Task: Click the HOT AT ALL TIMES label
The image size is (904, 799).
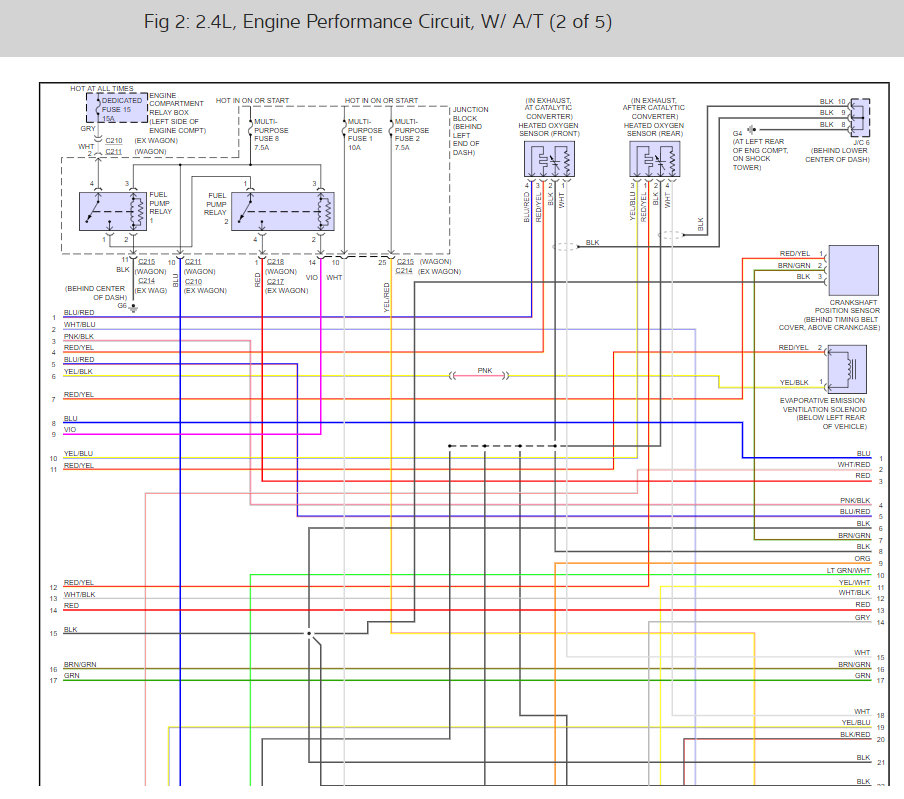Action: click(101, 88)
